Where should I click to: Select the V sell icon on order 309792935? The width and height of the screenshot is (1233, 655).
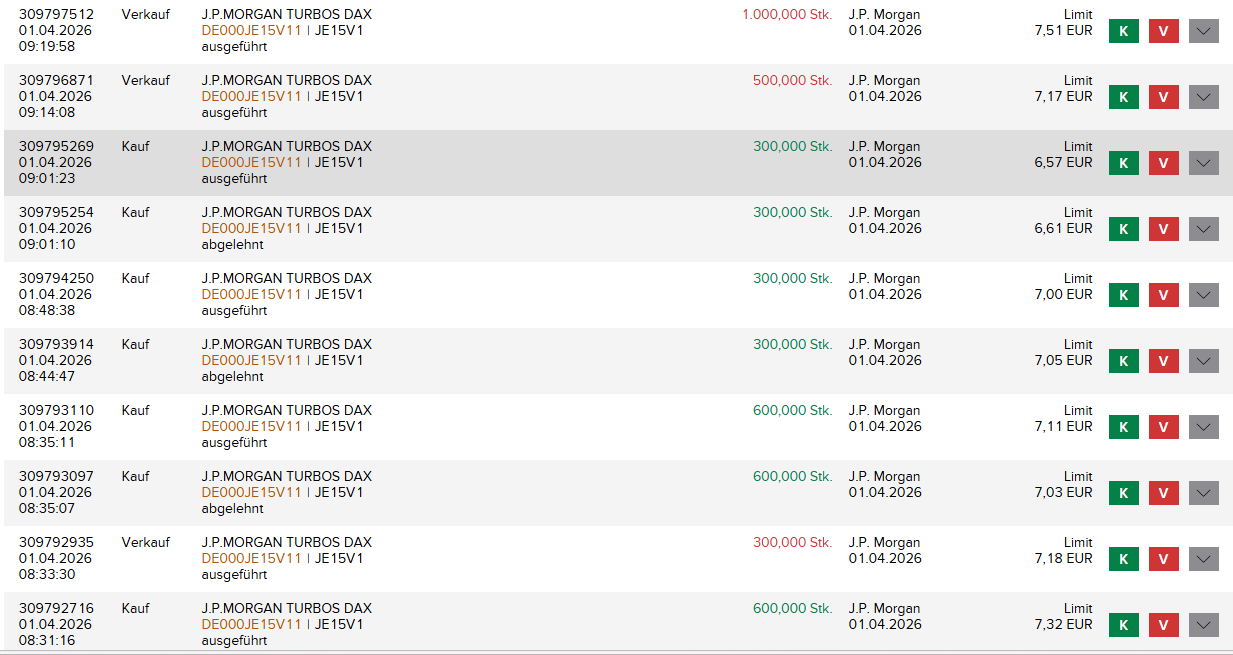(1163, 559)
